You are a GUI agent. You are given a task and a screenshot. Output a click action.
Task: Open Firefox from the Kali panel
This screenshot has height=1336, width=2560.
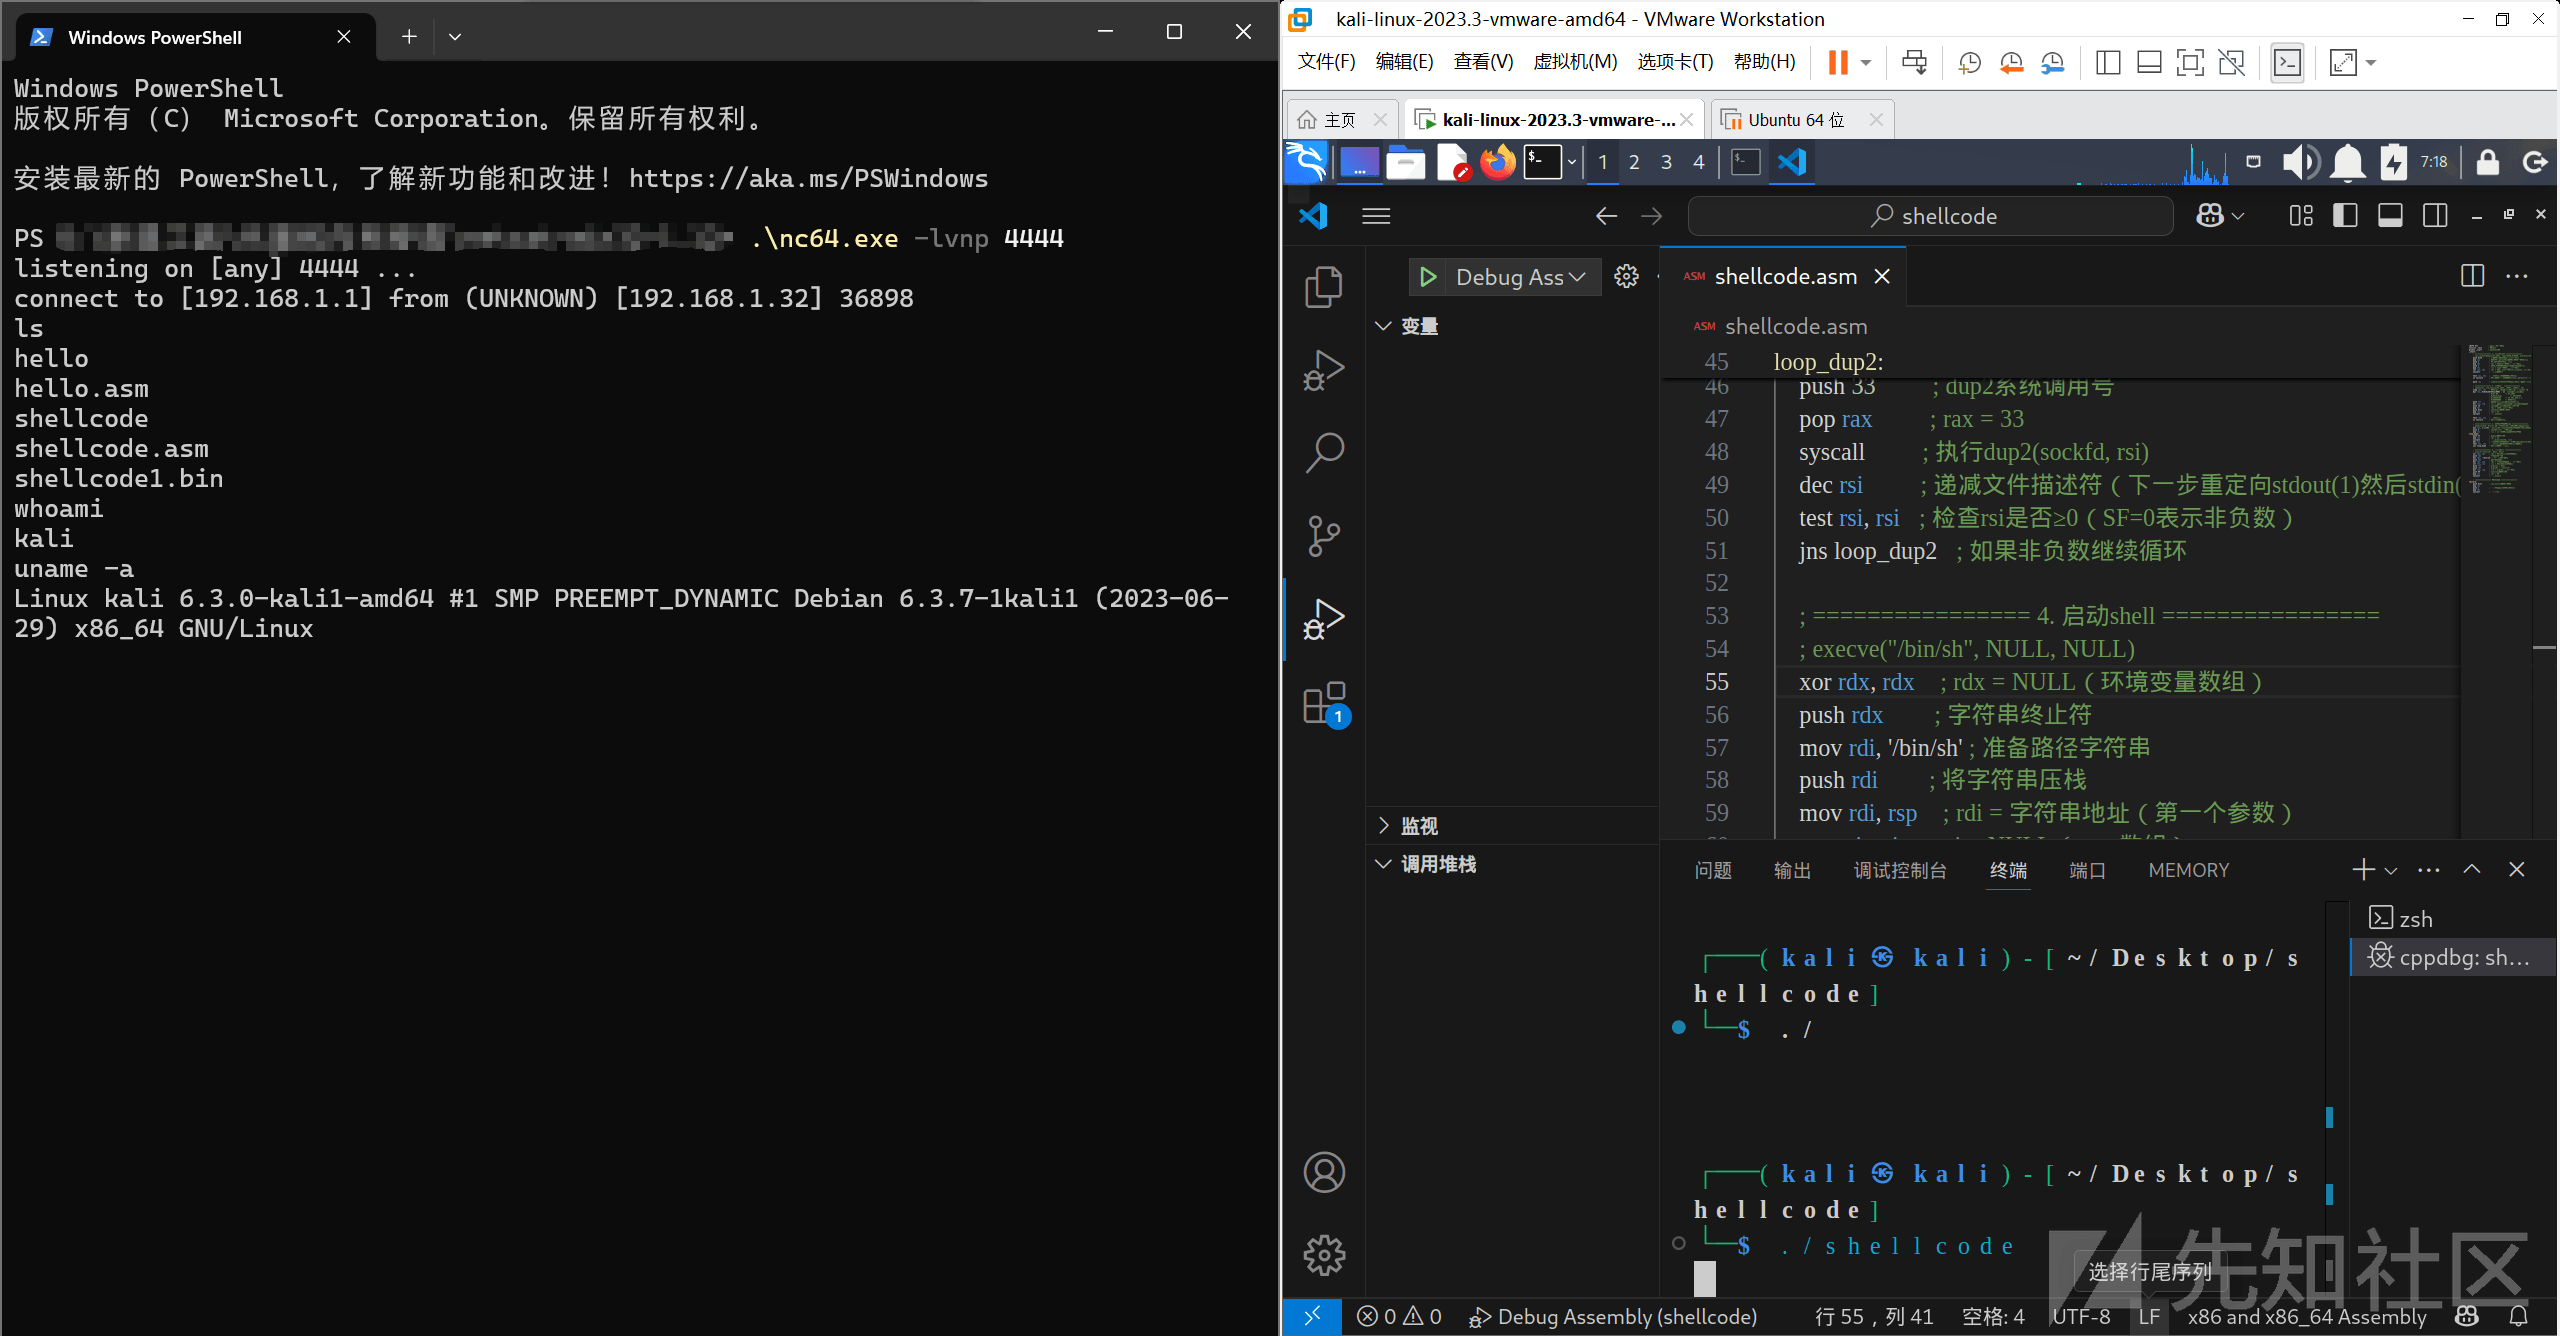point(1497,162)
